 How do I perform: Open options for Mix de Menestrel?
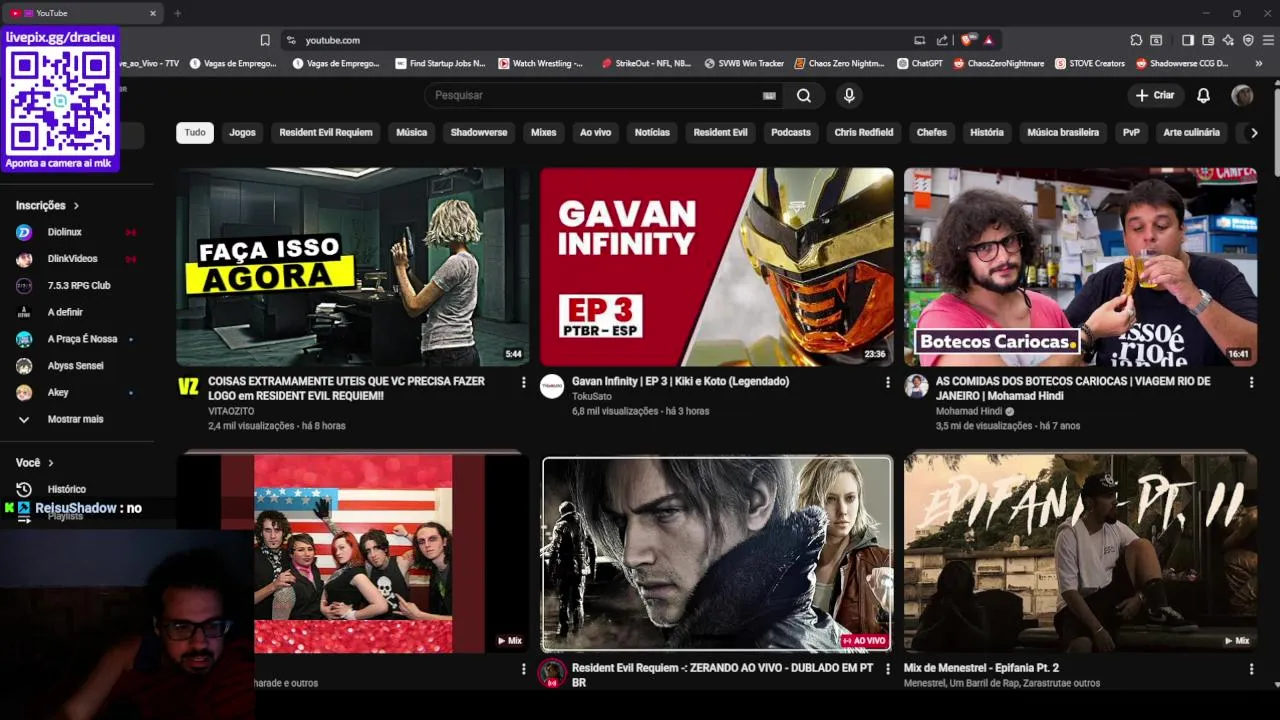(1251, 668)
